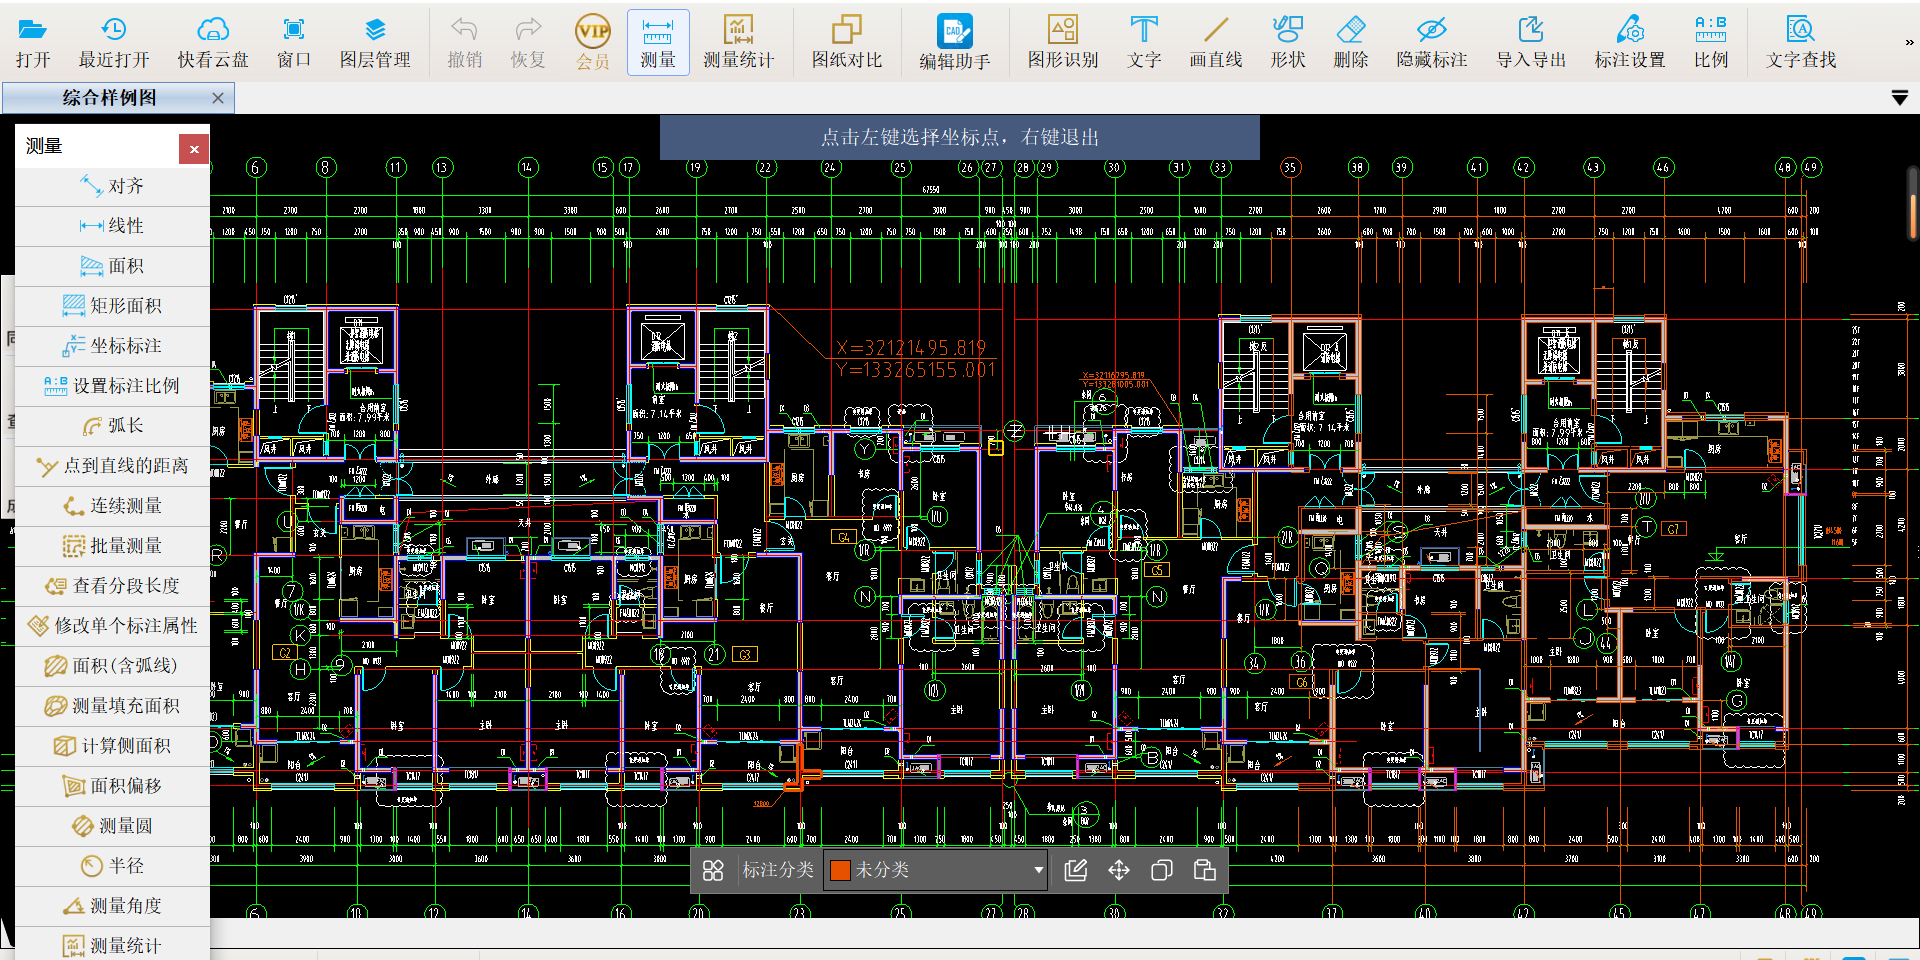Select 设置标注比例 option
Screen dimensions: 1920x960
(112, 386)
